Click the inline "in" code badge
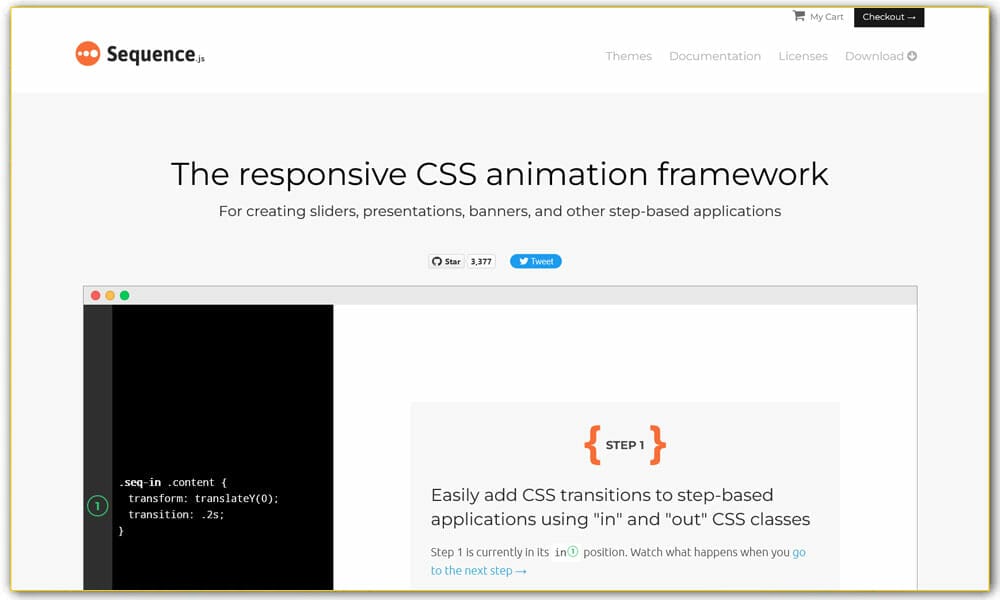 566,552
